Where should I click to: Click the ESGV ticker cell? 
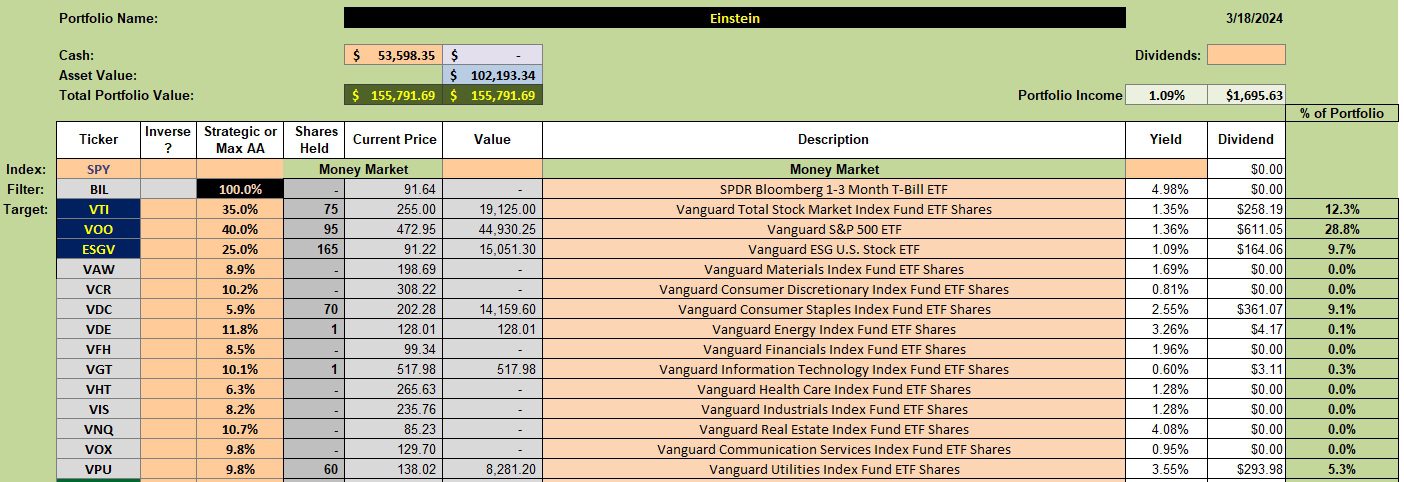98,250
